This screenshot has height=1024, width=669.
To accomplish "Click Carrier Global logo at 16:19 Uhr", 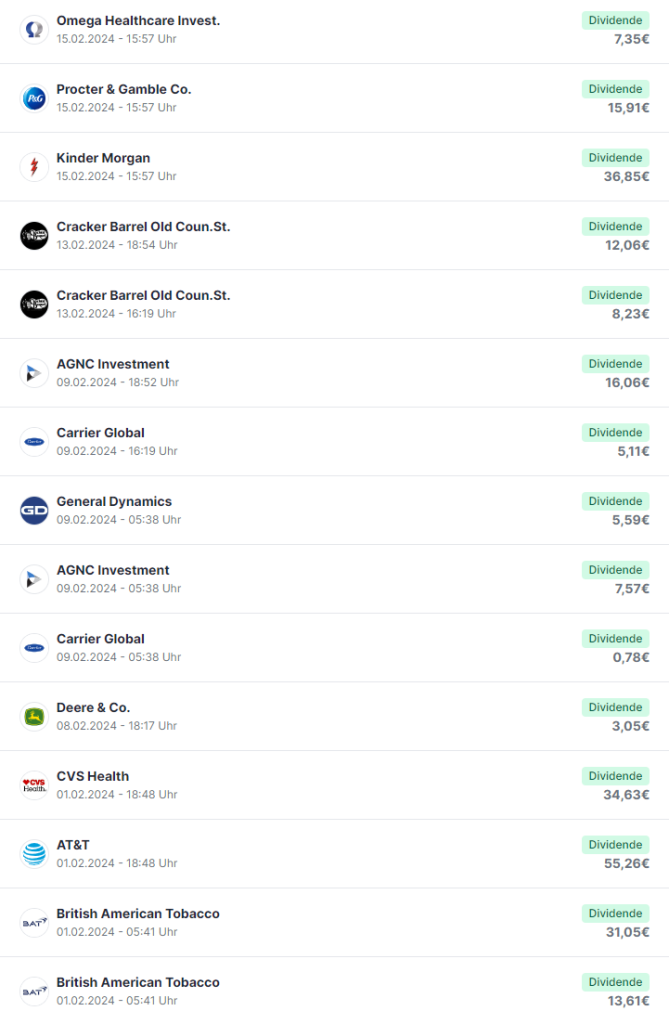I will (x=34, y=442).
